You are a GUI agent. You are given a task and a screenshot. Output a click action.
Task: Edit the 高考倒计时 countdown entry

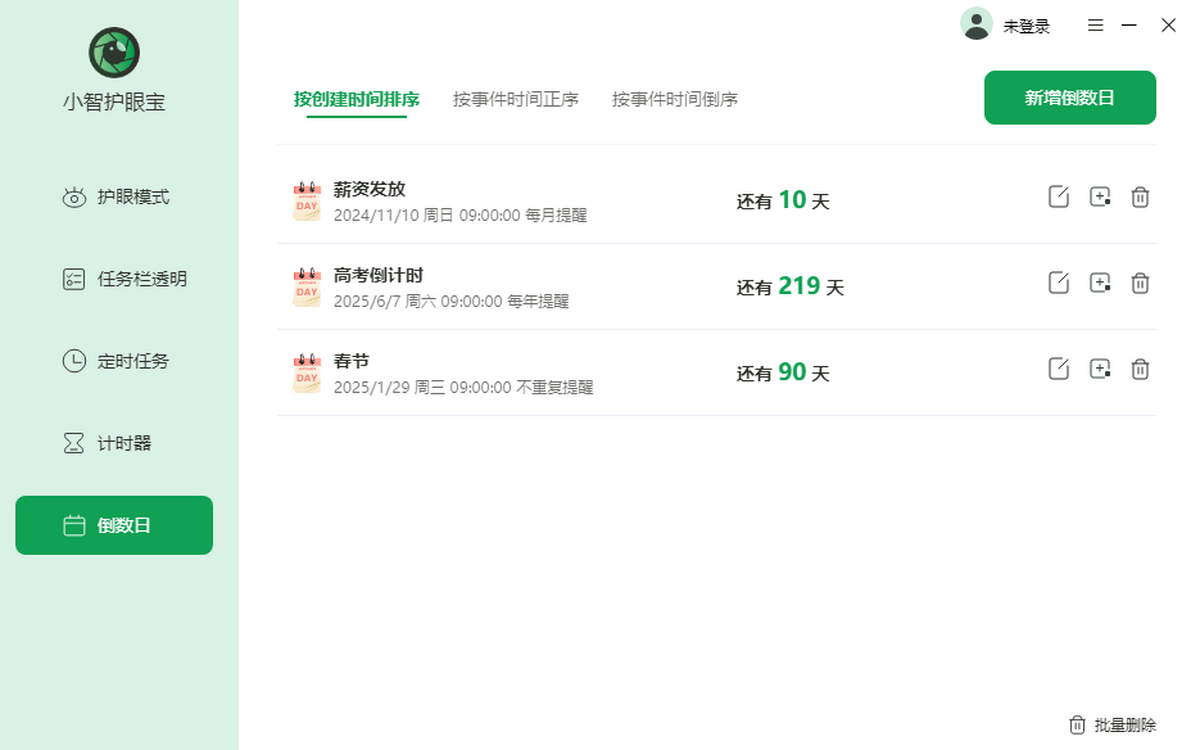coord(1058,283)
